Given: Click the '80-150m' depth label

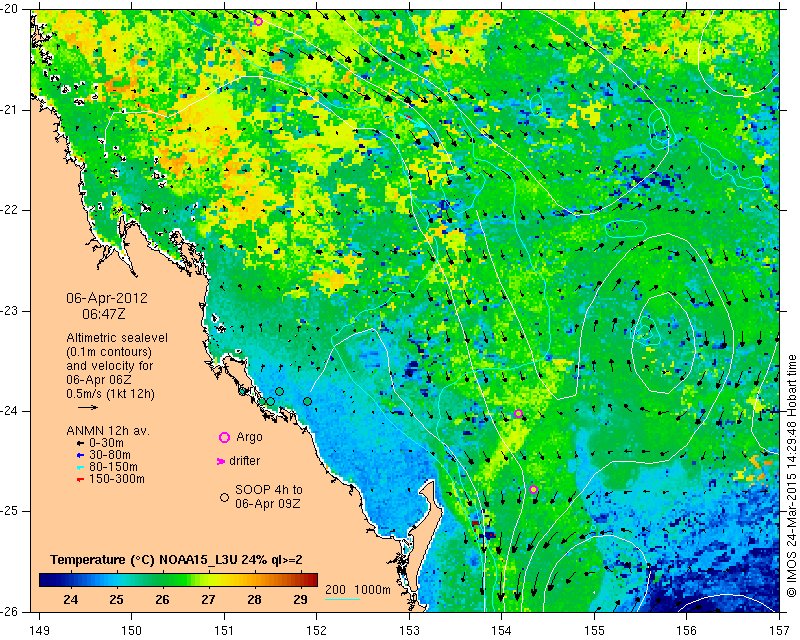Looking at the screenshot, I should (x=113, y=467).
